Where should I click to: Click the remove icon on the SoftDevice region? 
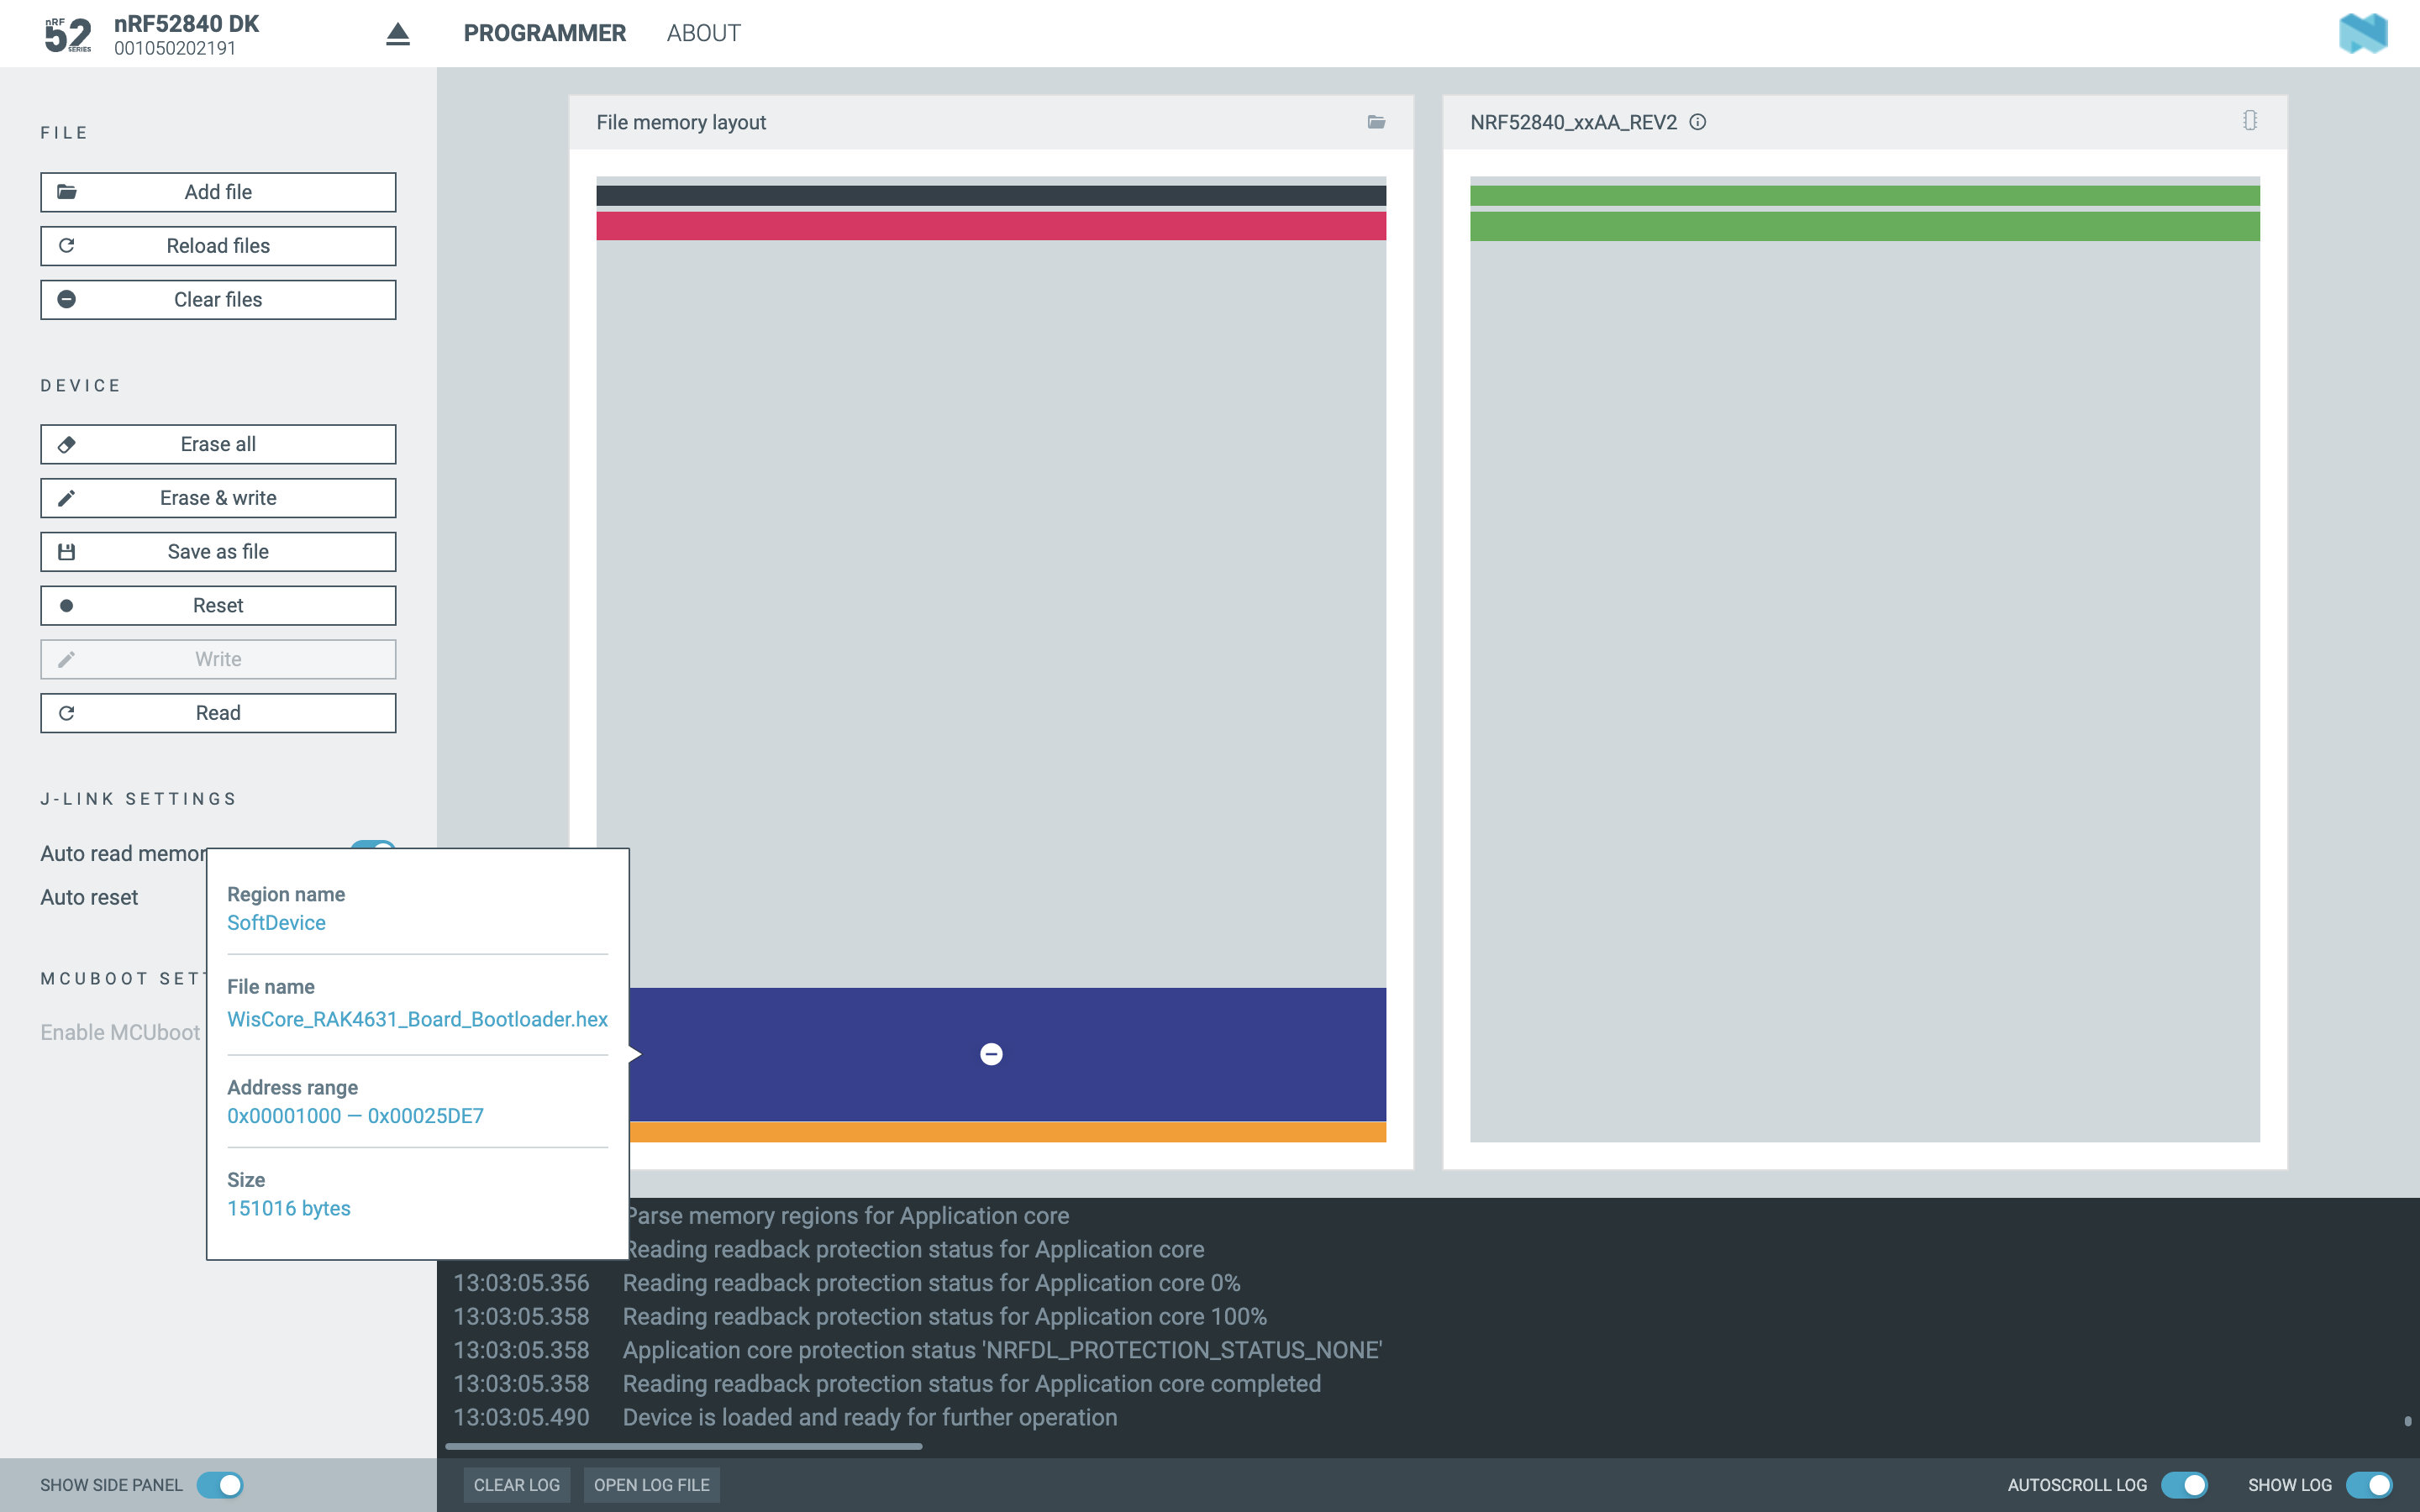(991, 1054)
